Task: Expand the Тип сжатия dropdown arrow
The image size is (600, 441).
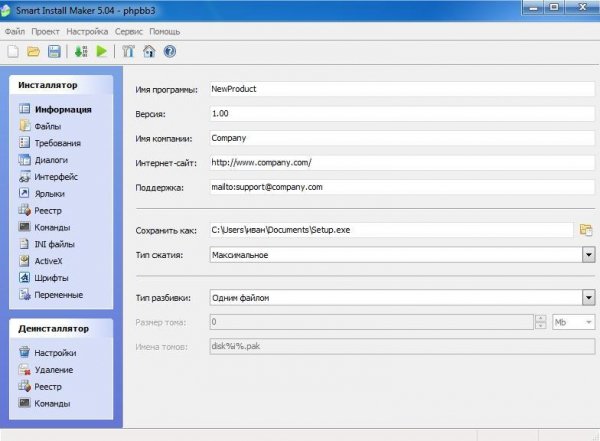Action: [x=589, y=255]
